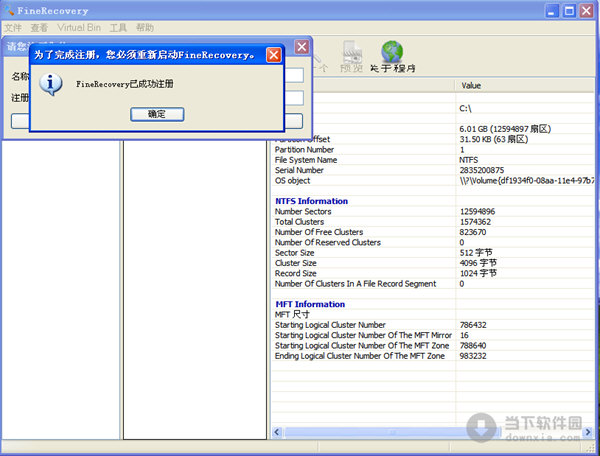Click the NTFS Information section heading
The image size is (600, 456).
[311, 201]
